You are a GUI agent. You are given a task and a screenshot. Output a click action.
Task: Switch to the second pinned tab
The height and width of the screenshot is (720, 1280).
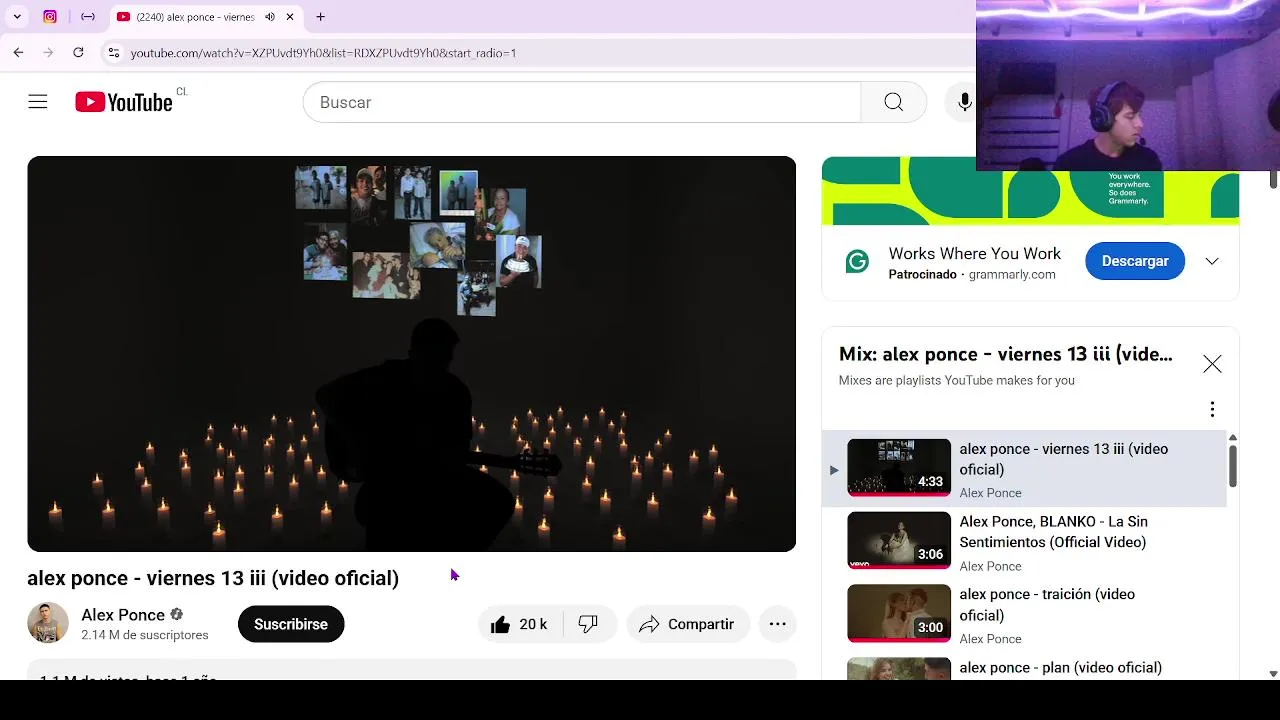tap(88, 17)
